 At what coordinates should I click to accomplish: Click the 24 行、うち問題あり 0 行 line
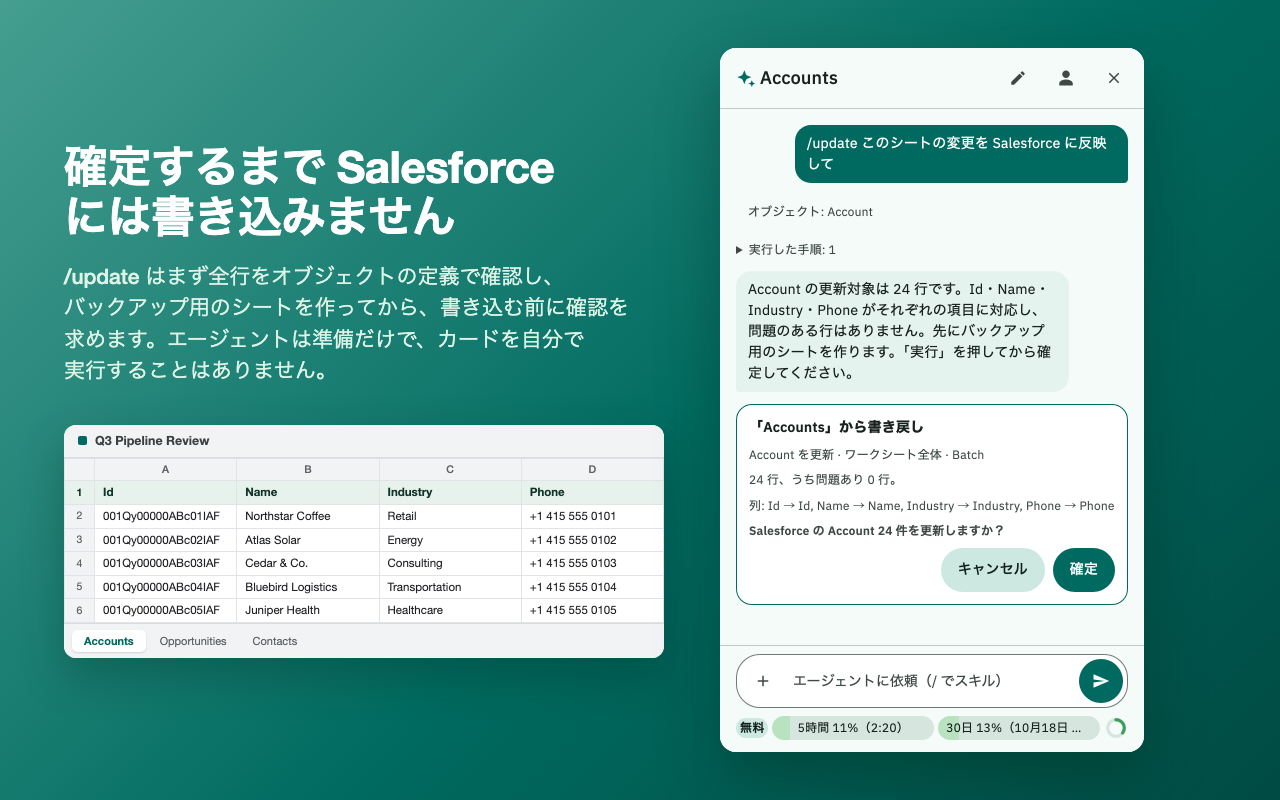click(x=823, y=480)
